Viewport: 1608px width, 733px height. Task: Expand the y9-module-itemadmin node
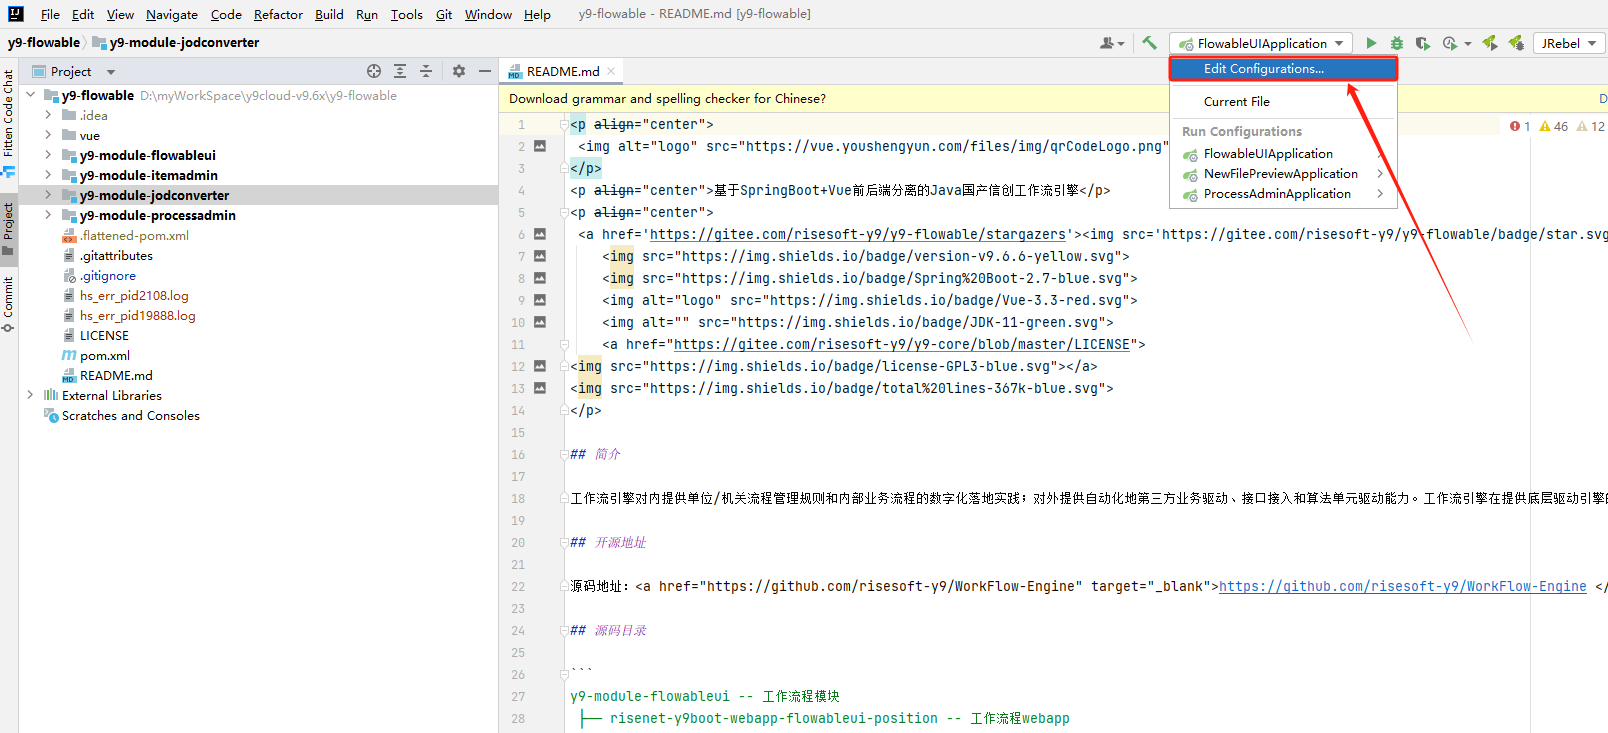tap(48, 175)
